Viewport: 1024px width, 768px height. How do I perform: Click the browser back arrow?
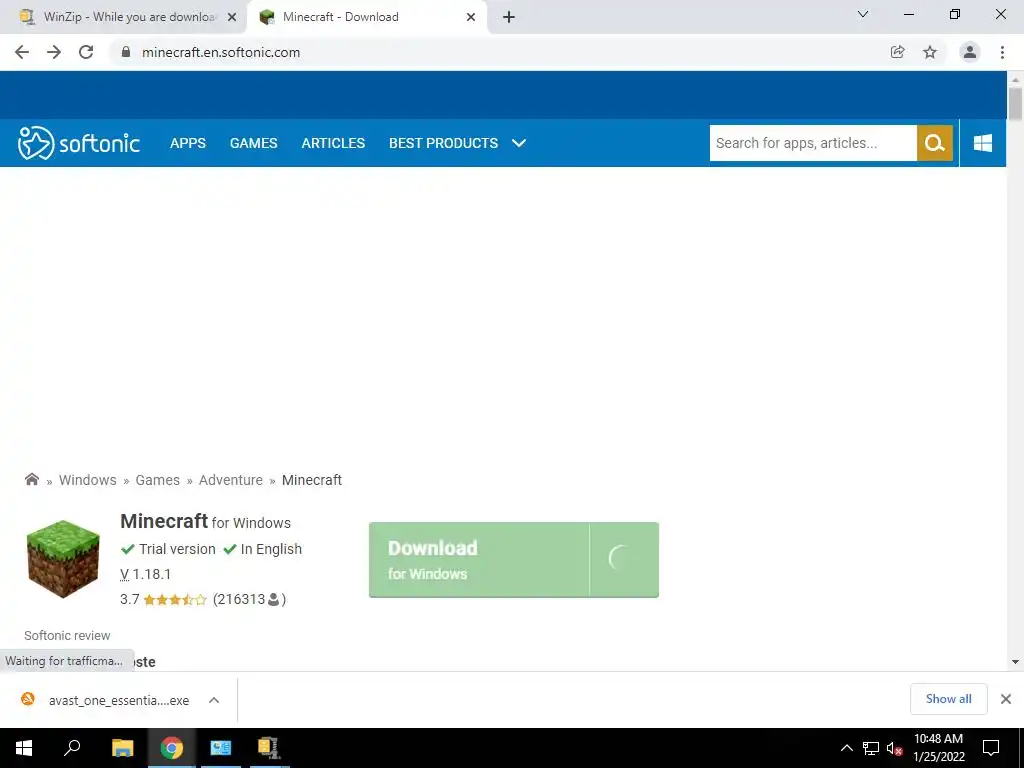click(22, 52)
